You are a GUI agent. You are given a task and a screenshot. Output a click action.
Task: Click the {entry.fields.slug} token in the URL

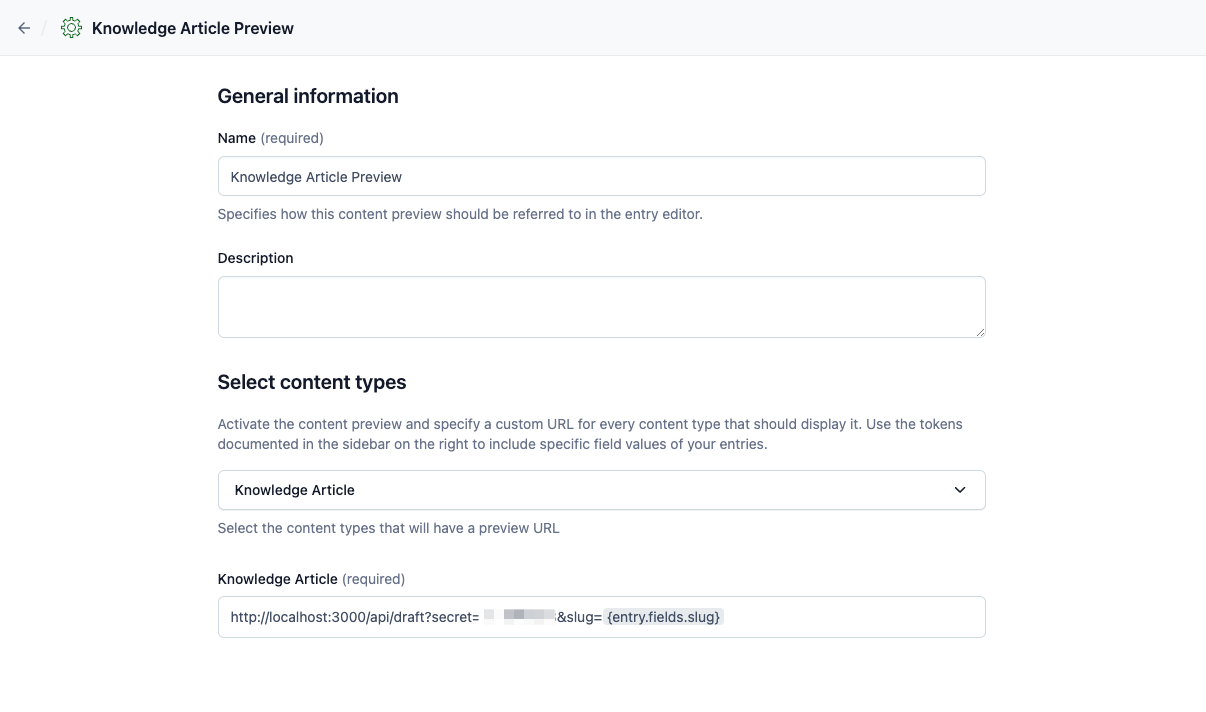coord(664,616)
